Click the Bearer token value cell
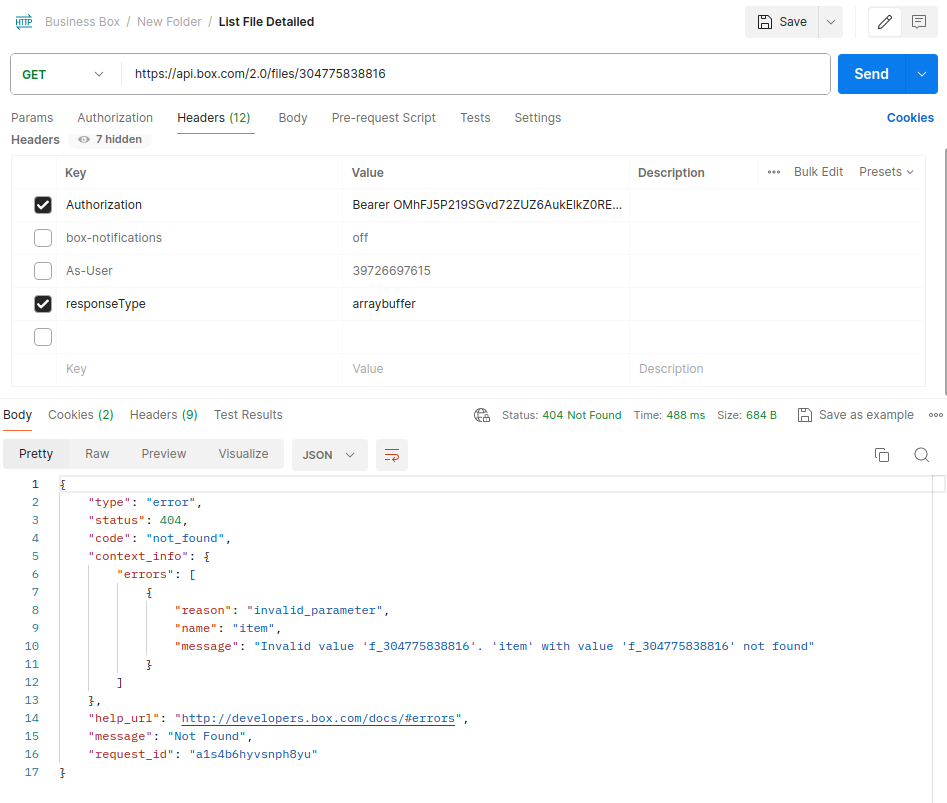947x803 pixels. click(486, 205)
